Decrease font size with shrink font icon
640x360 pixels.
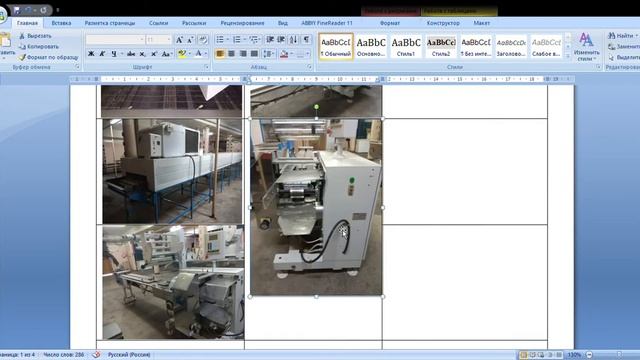coord(191,40)
